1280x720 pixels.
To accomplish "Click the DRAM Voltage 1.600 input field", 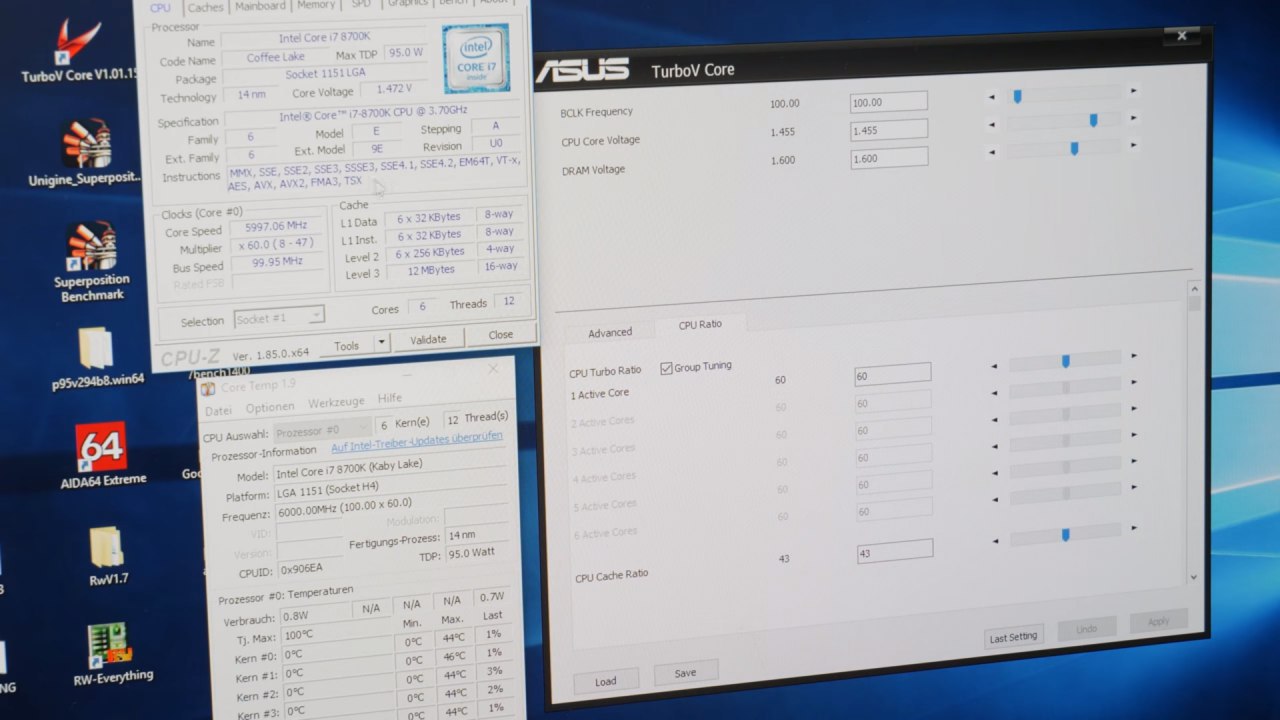I will pos(889,157).
